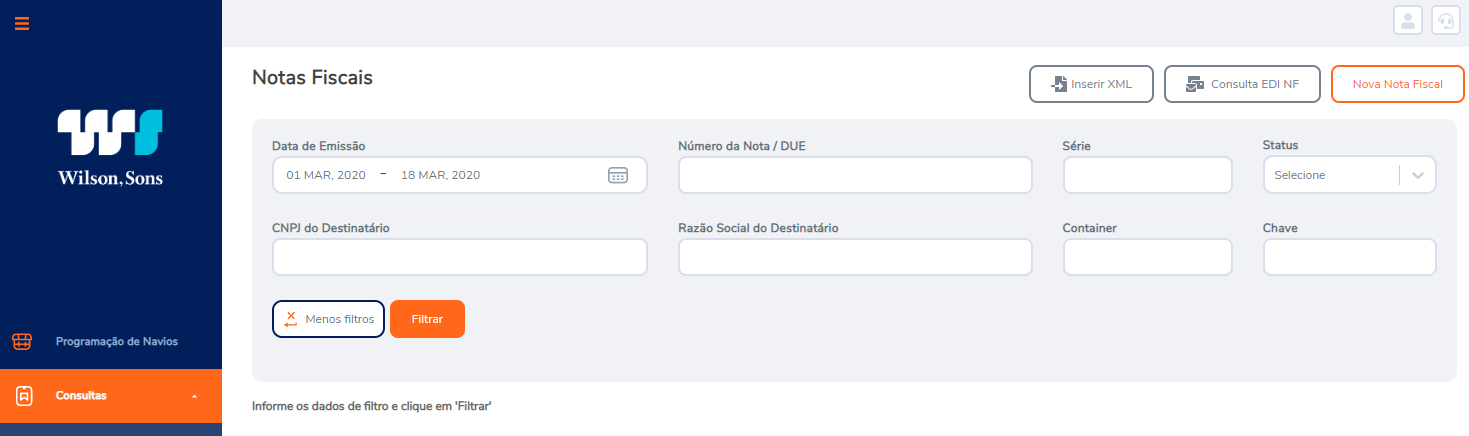This screenshot has width=1469, height=436.
Task: Create a Nova Nota Fiscal
Action: pos(1397,84)
